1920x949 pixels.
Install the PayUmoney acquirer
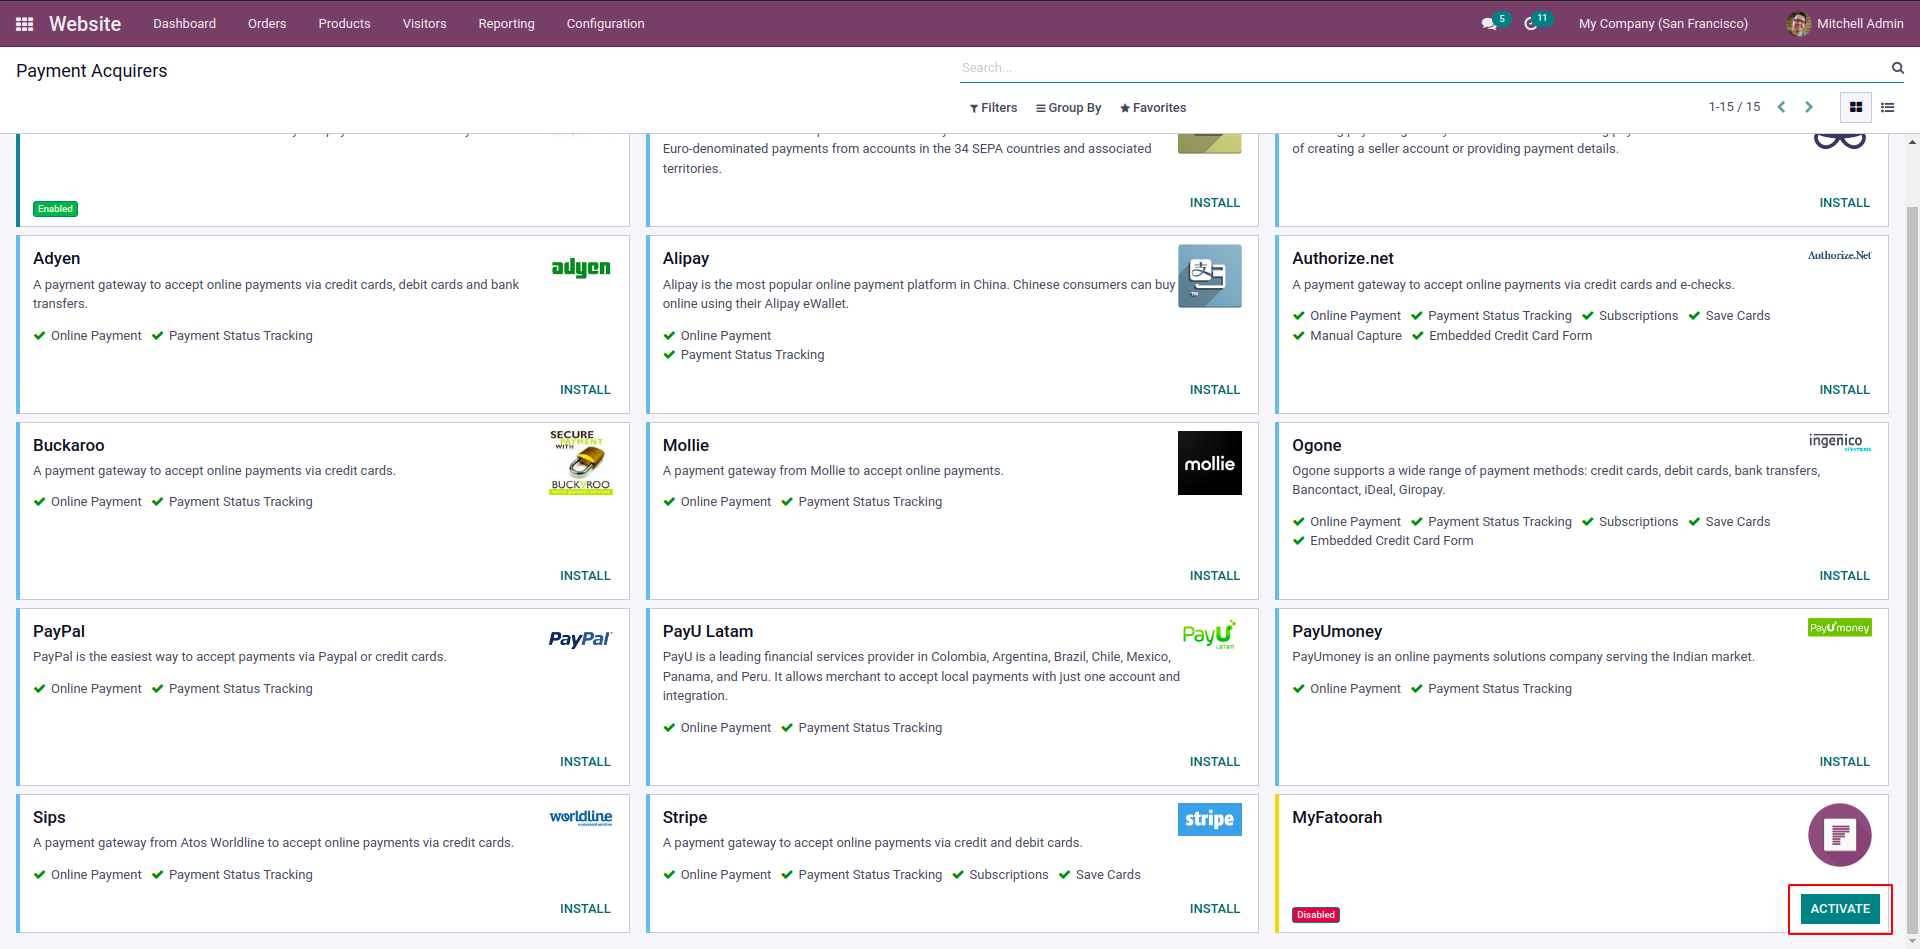tap(1844, 762)
